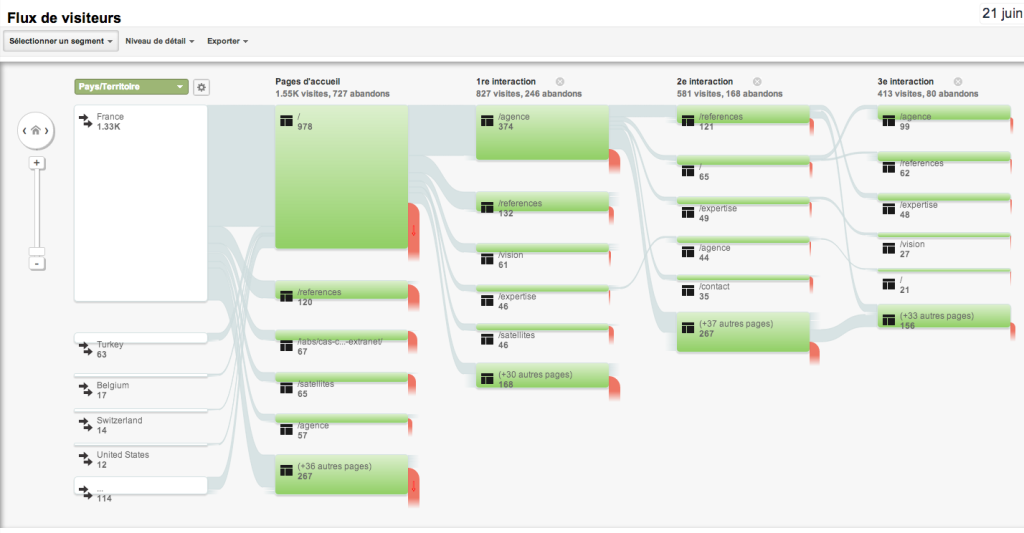Click the 21 juin date range

1002,13
